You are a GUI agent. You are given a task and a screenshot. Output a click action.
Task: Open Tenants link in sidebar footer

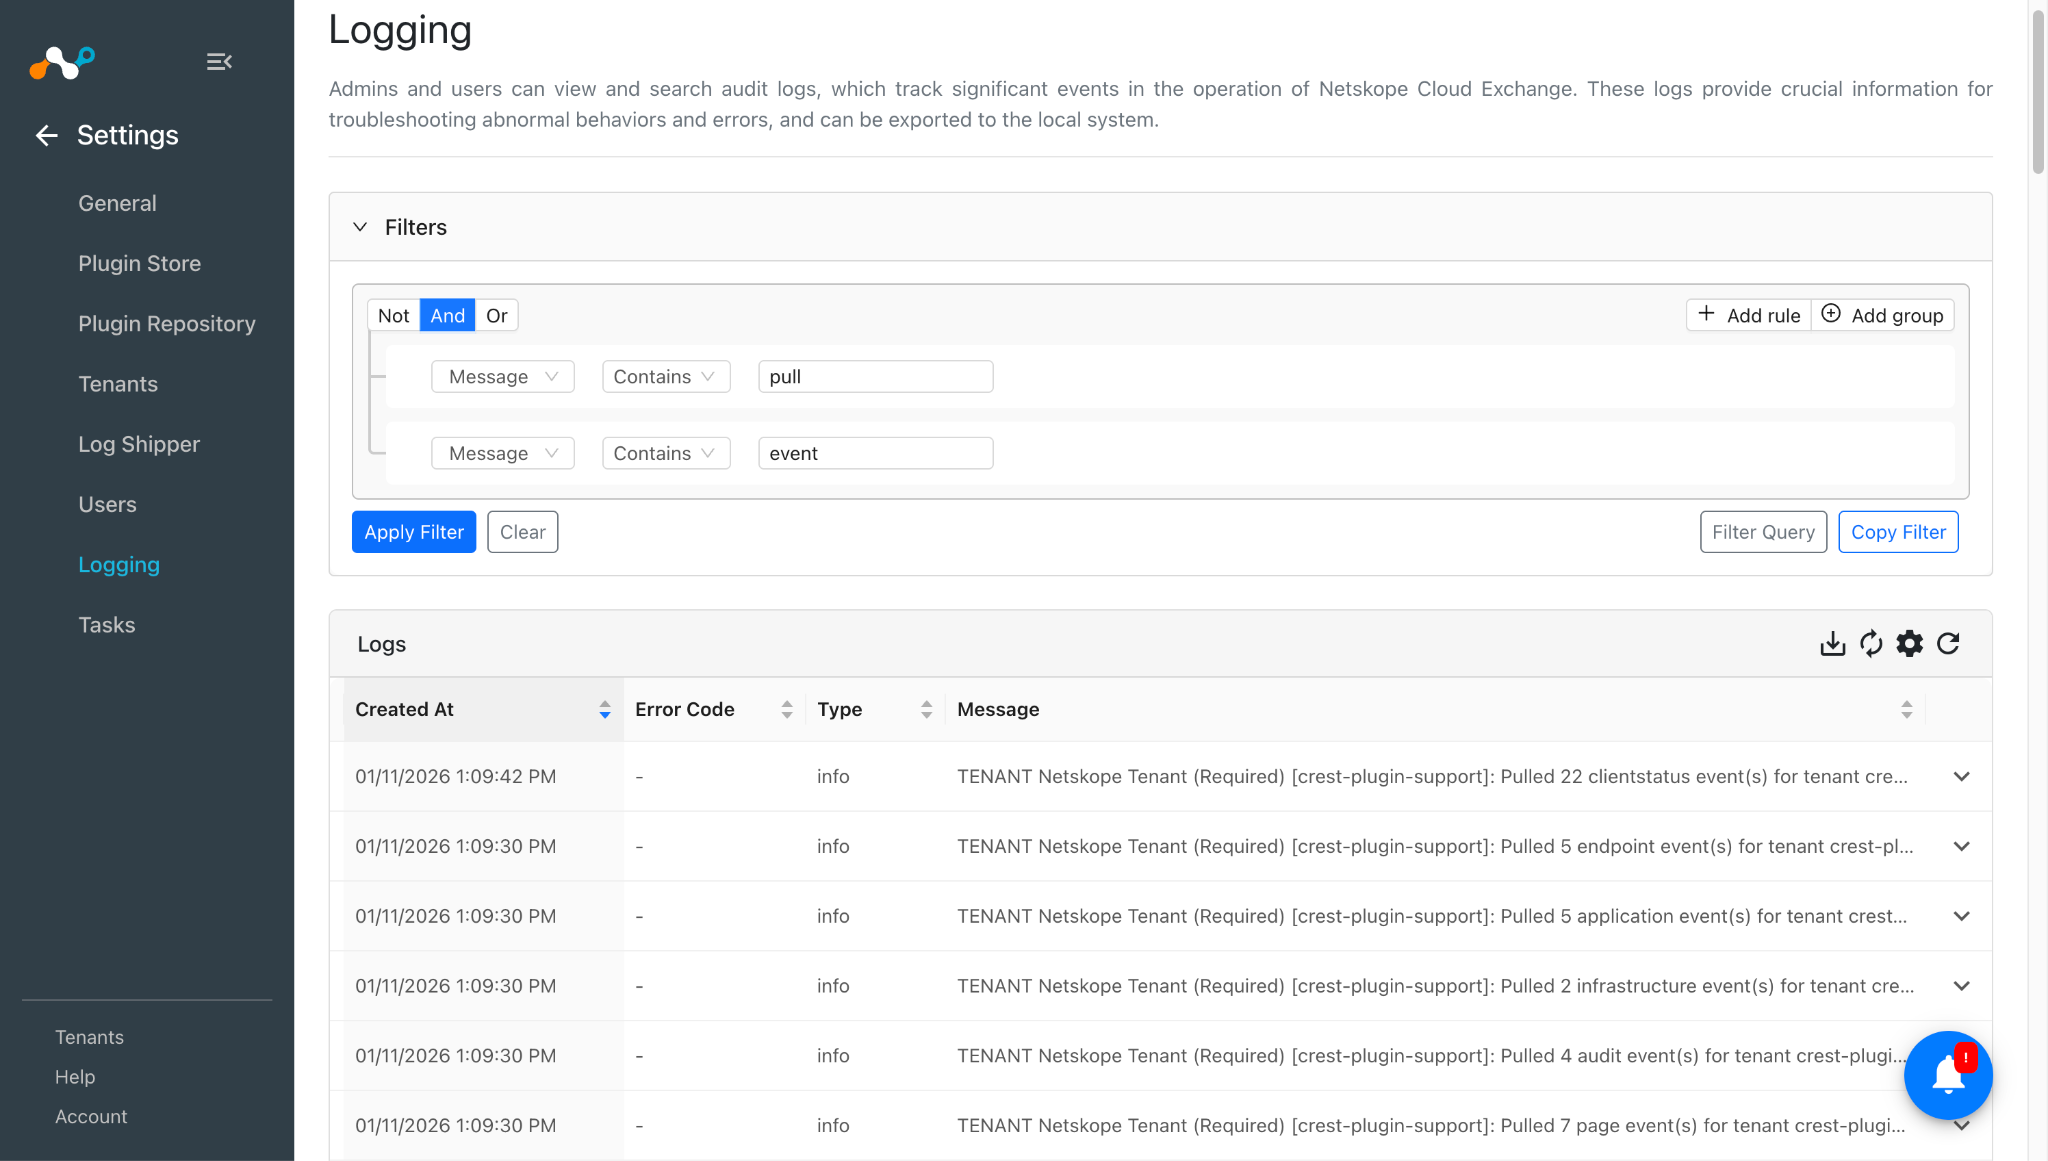click(89, 1037)
